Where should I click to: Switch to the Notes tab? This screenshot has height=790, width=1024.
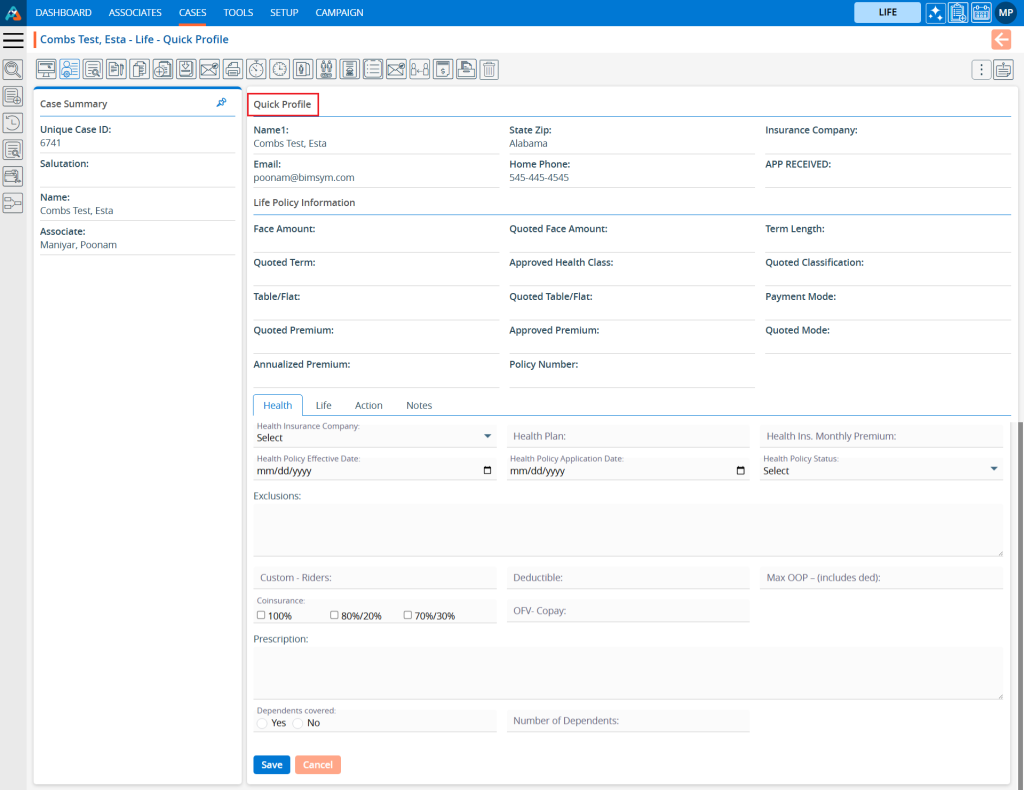pyautogui.click(x=419, y=405)
